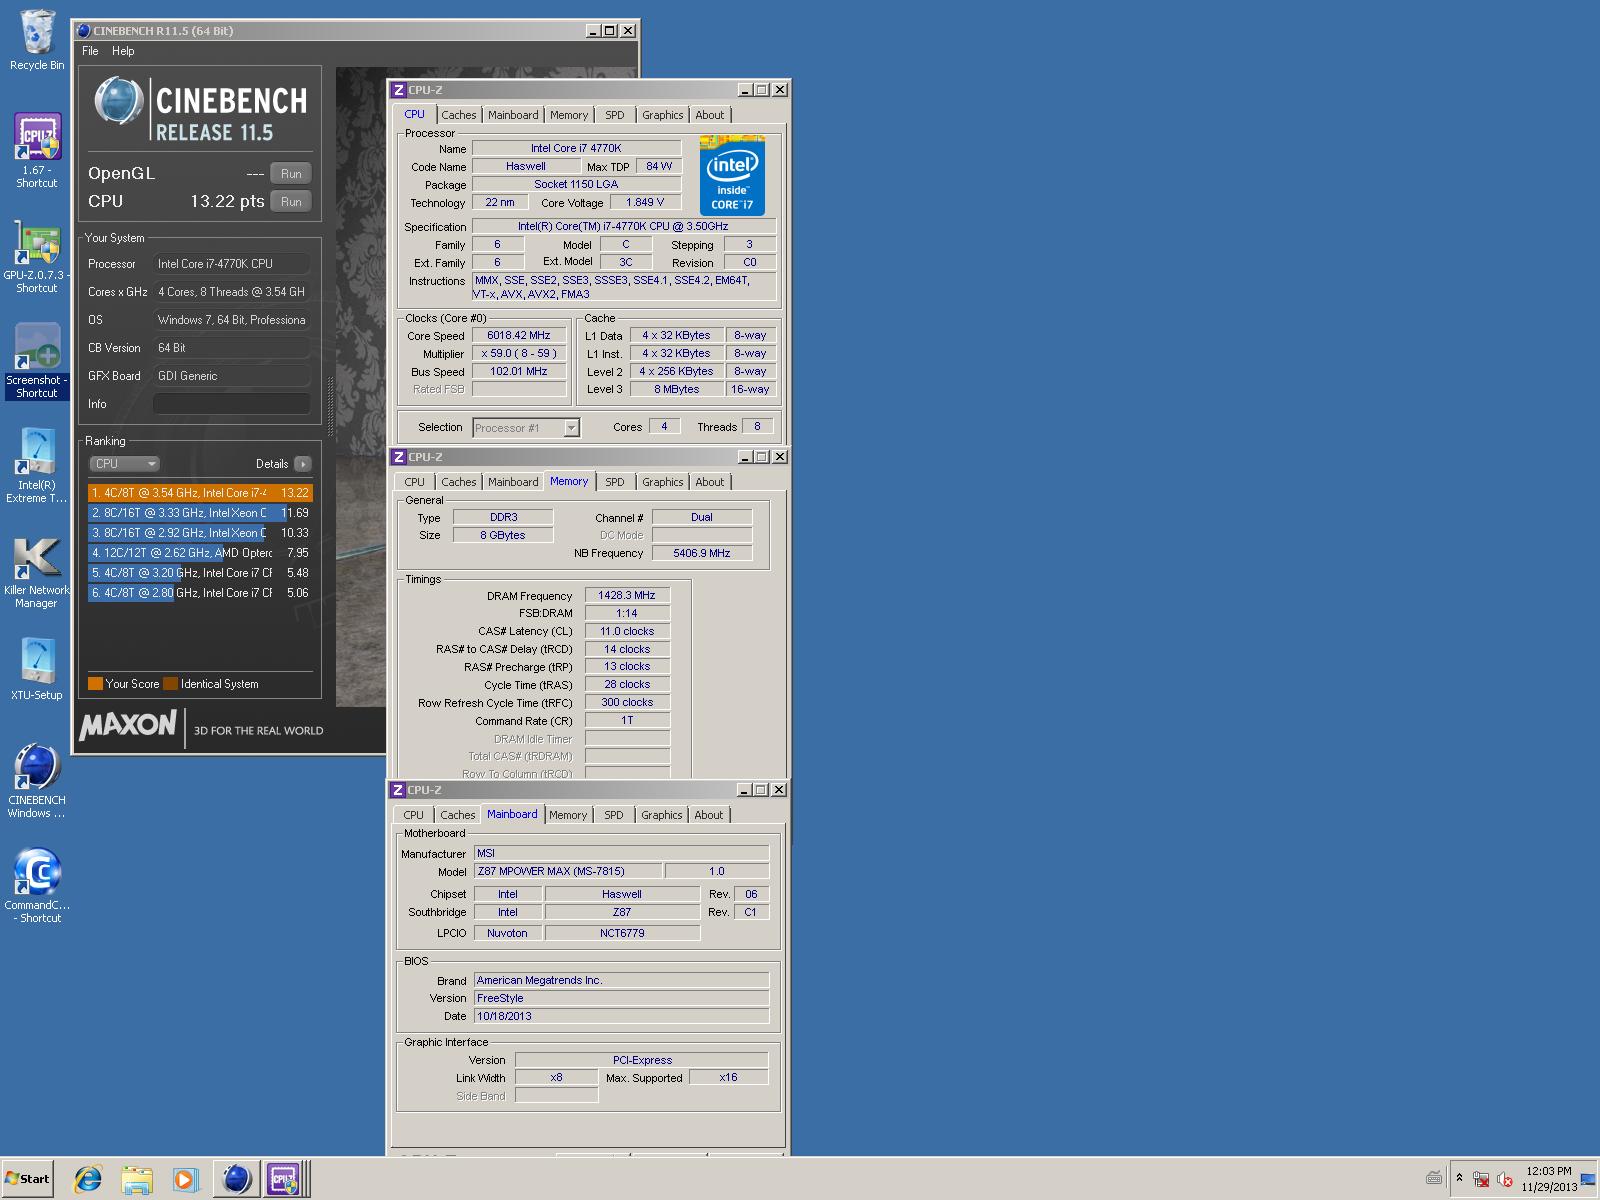Select ranking entry 6 at 2.80 GHz
The image size is (1600, 1200).
(x=200, y=593)
